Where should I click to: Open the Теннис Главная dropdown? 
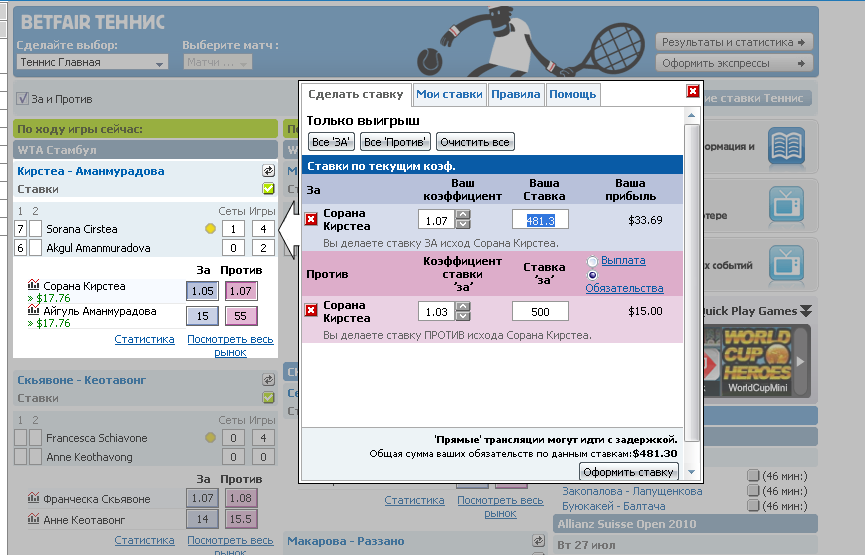92,62
